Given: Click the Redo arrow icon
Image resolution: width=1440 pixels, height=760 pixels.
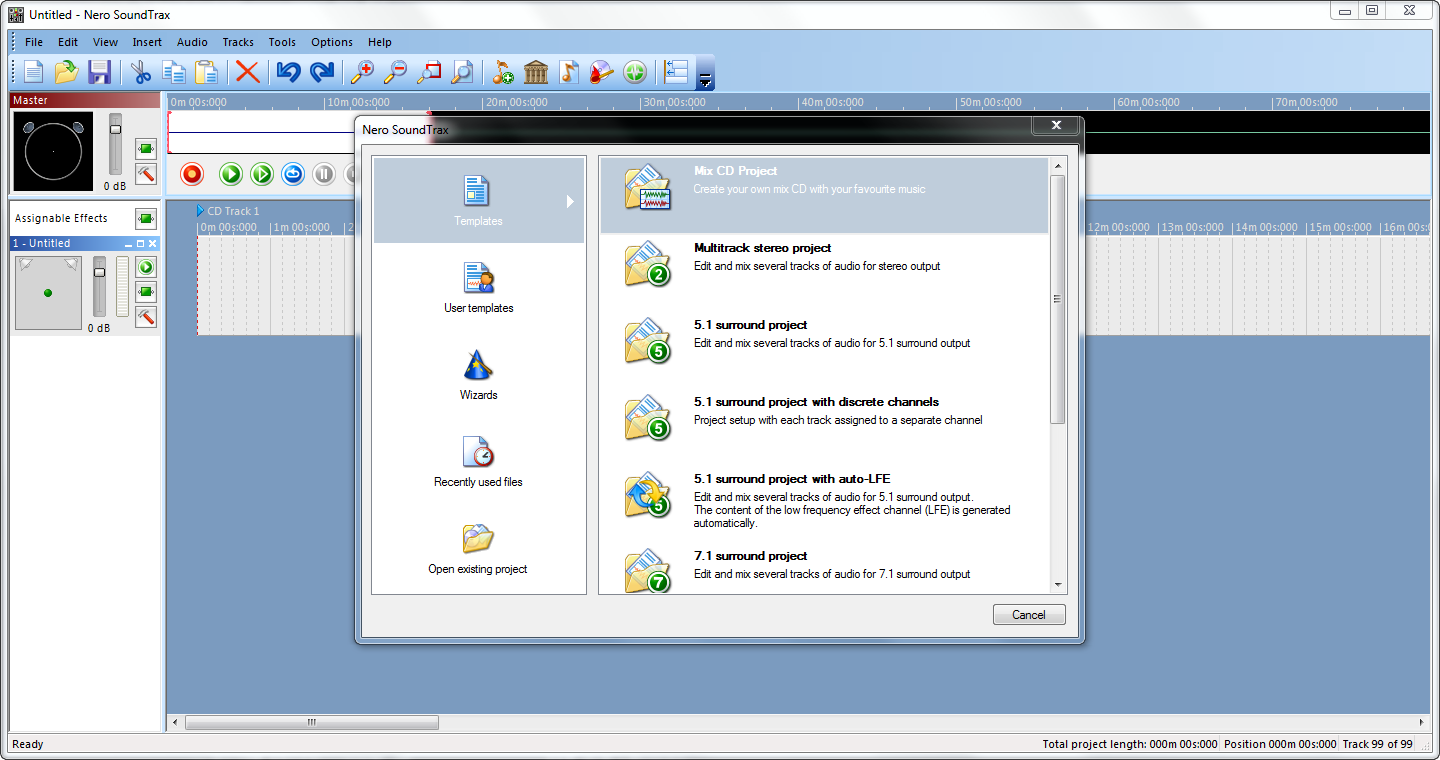Looking at the screenshot, I should 321,72.
